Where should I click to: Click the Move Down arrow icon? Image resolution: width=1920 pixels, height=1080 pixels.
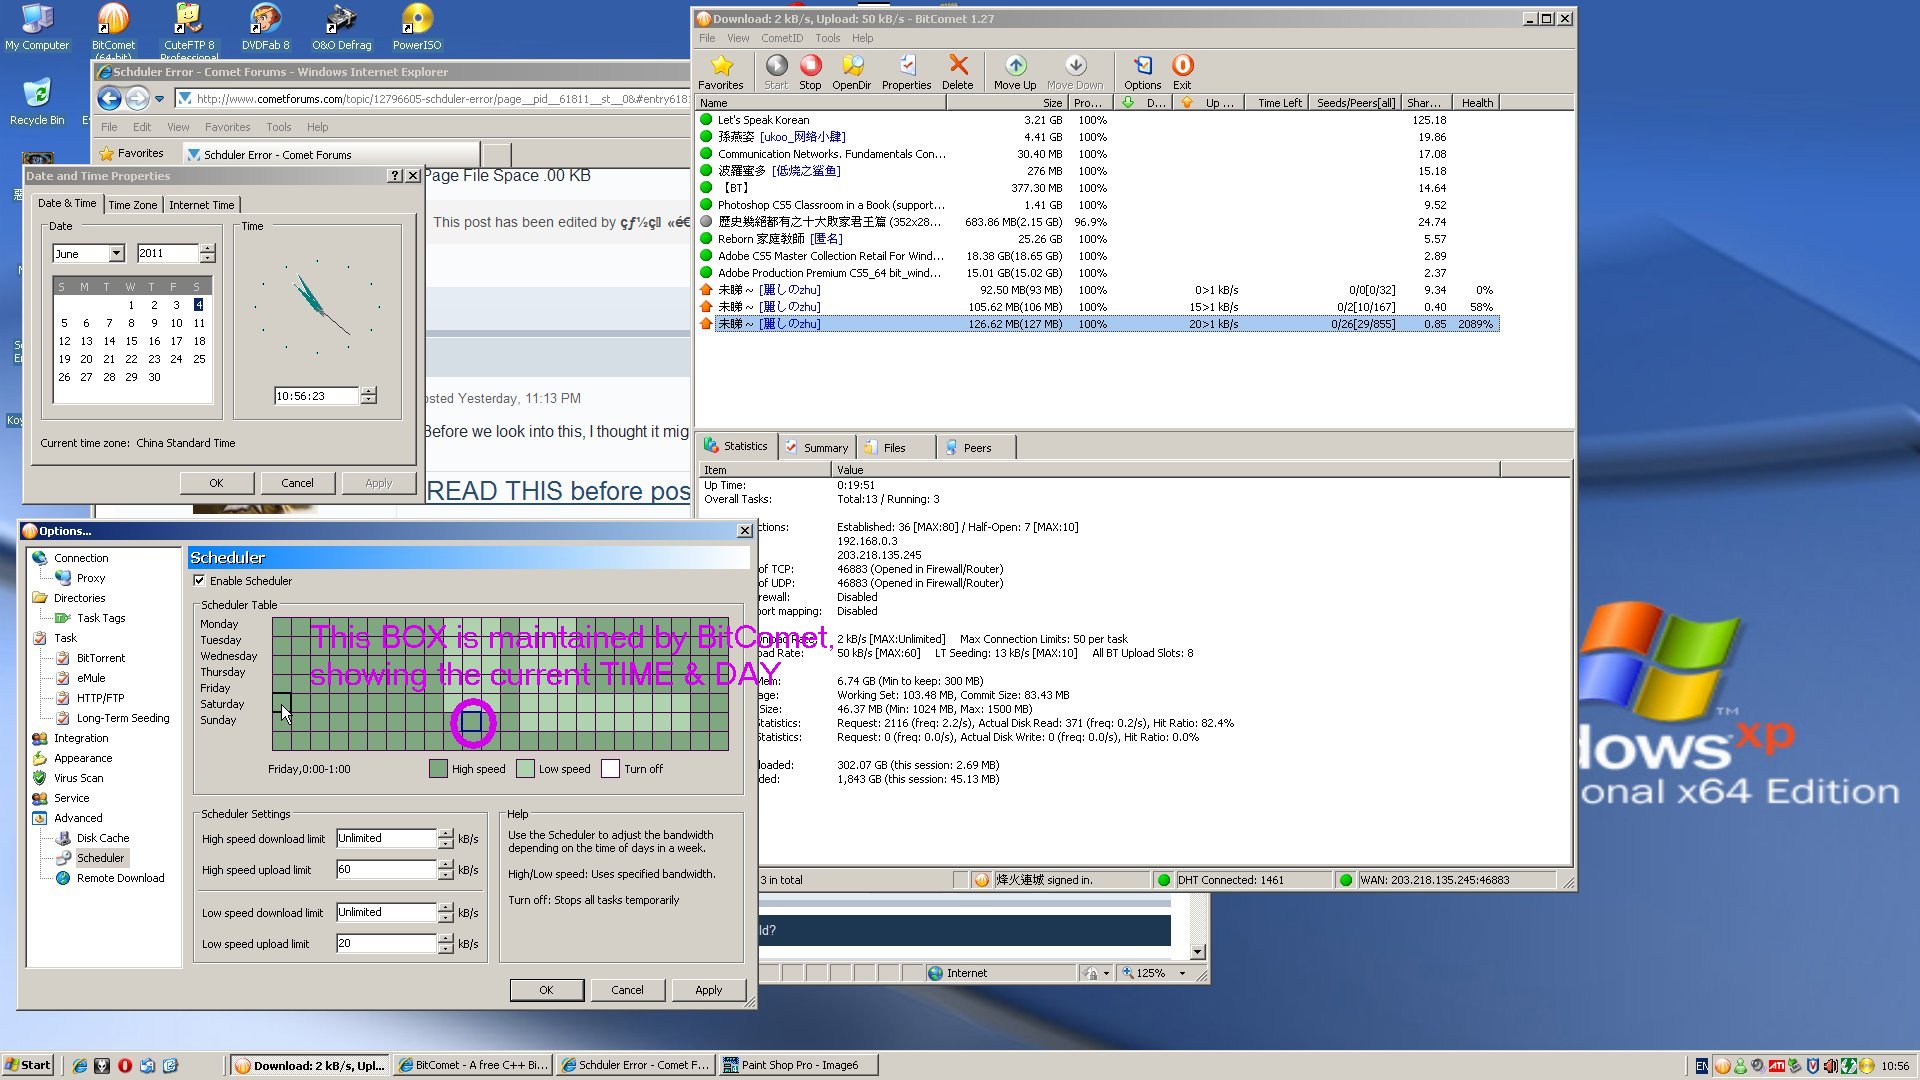[x=1075, y=66]
